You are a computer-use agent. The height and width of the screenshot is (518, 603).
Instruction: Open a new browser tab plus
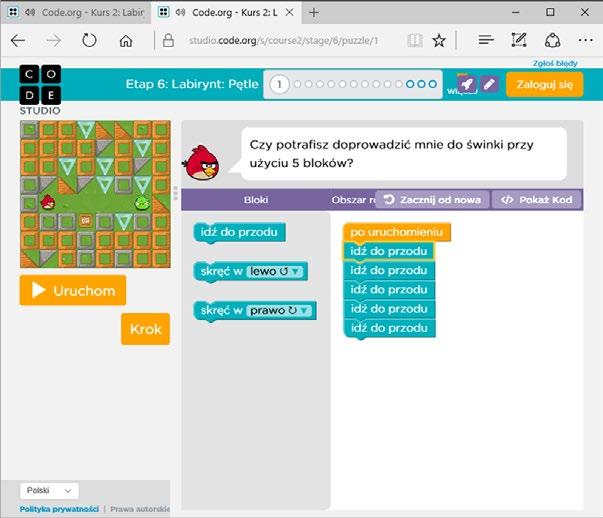[x=314, y=13]
